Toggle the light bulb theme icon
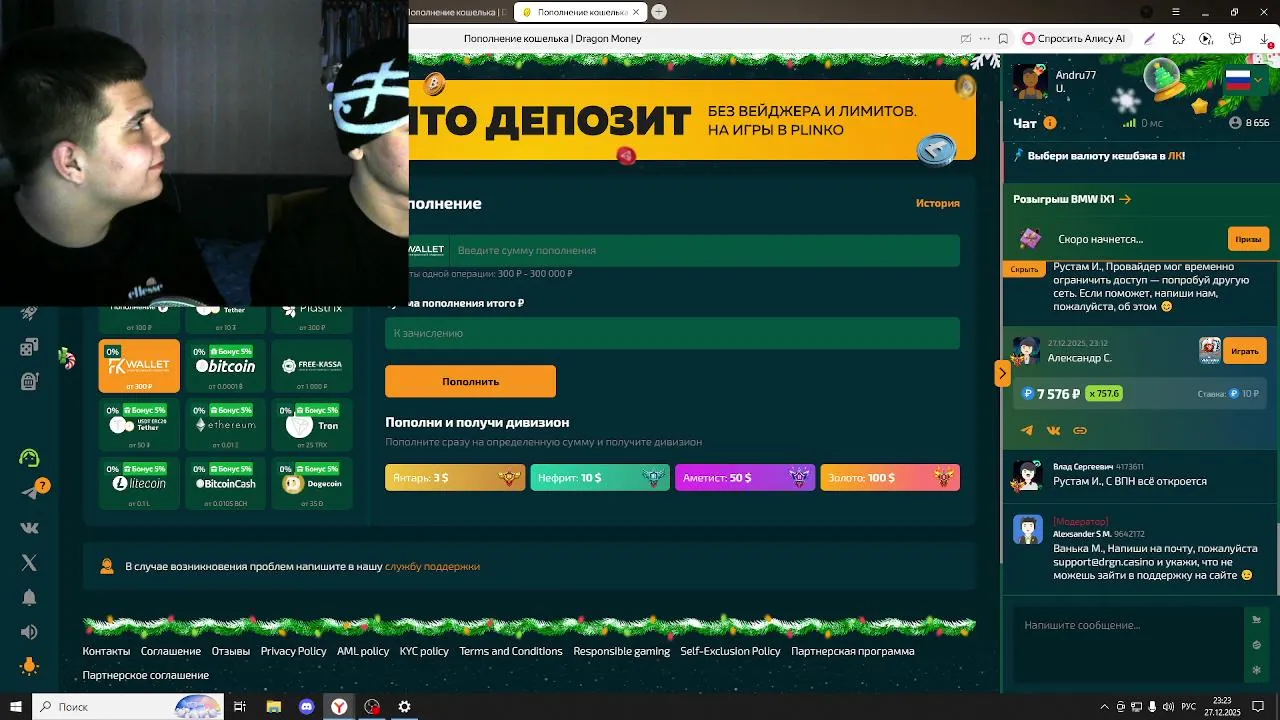Viewport: 1280px width, 720px height. click(29, 666)
